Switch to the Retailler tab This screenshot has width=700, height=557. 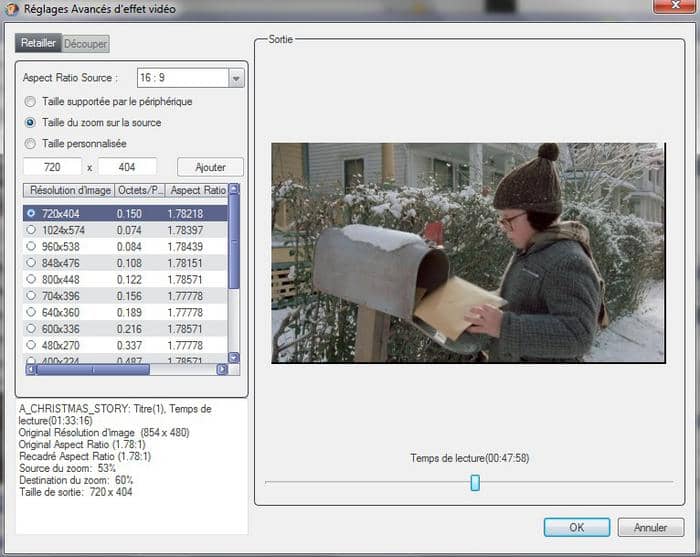[38, 43]
